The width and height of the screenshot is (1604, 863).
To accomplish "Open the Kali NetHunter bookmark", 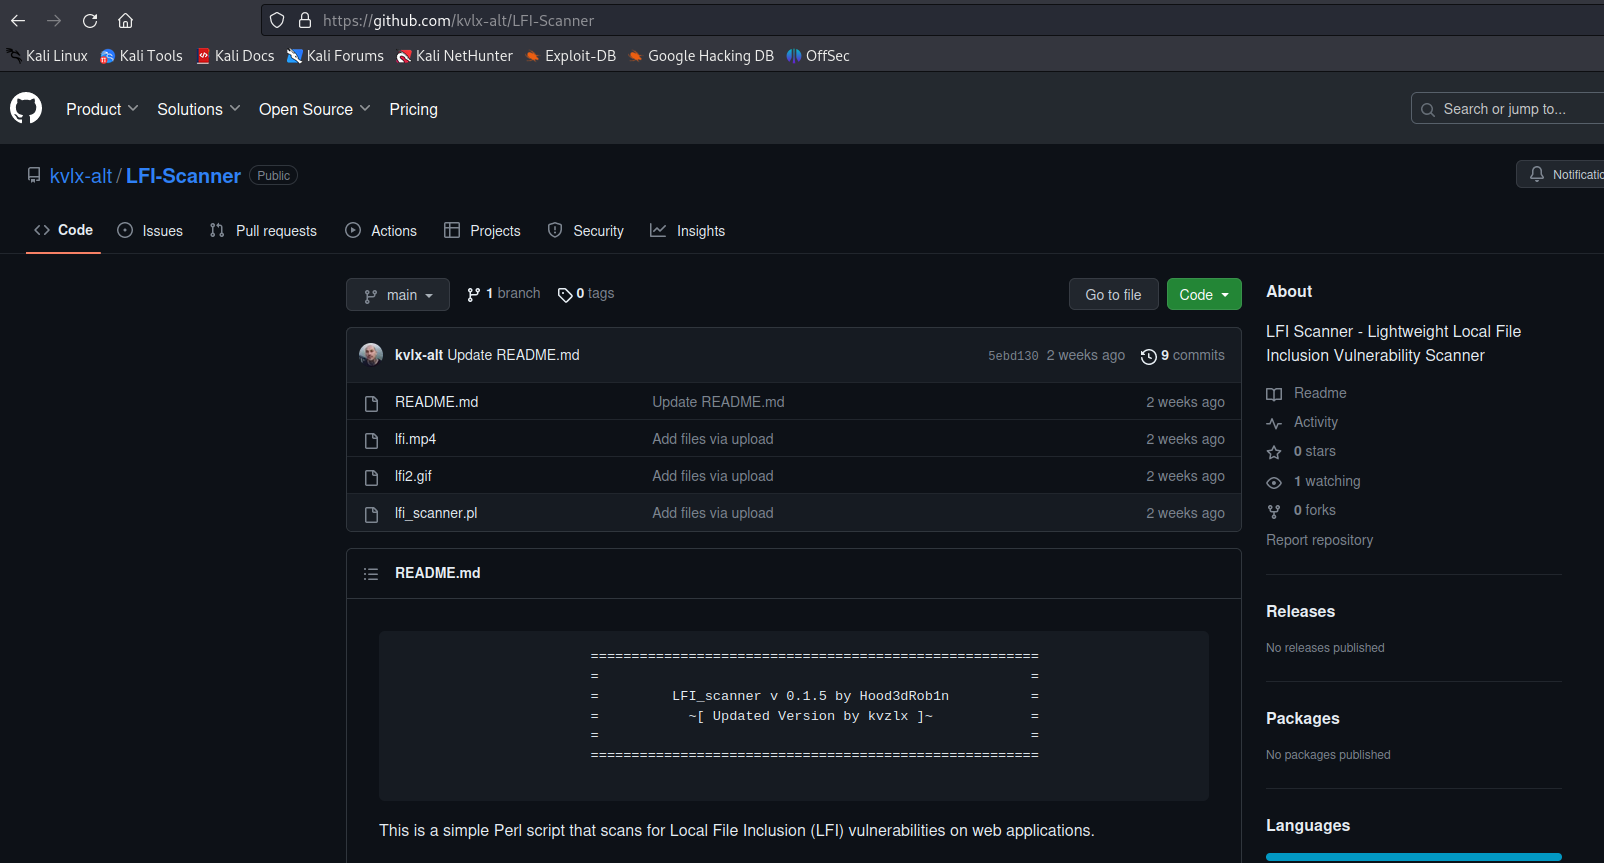I will click(454, 56).
